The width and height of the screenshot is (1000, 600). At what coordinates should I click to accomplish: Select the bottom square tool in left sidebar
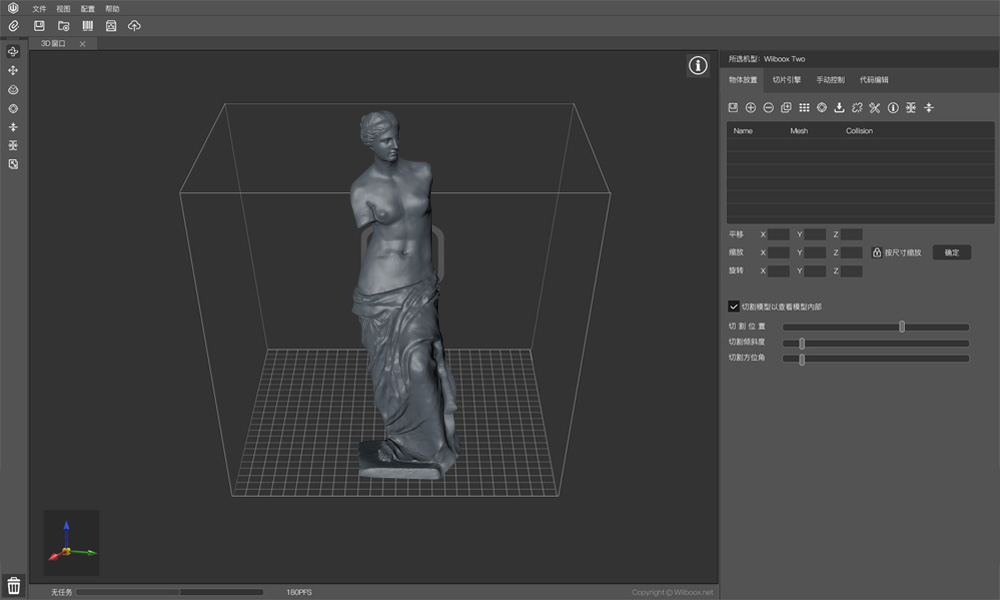13,164
